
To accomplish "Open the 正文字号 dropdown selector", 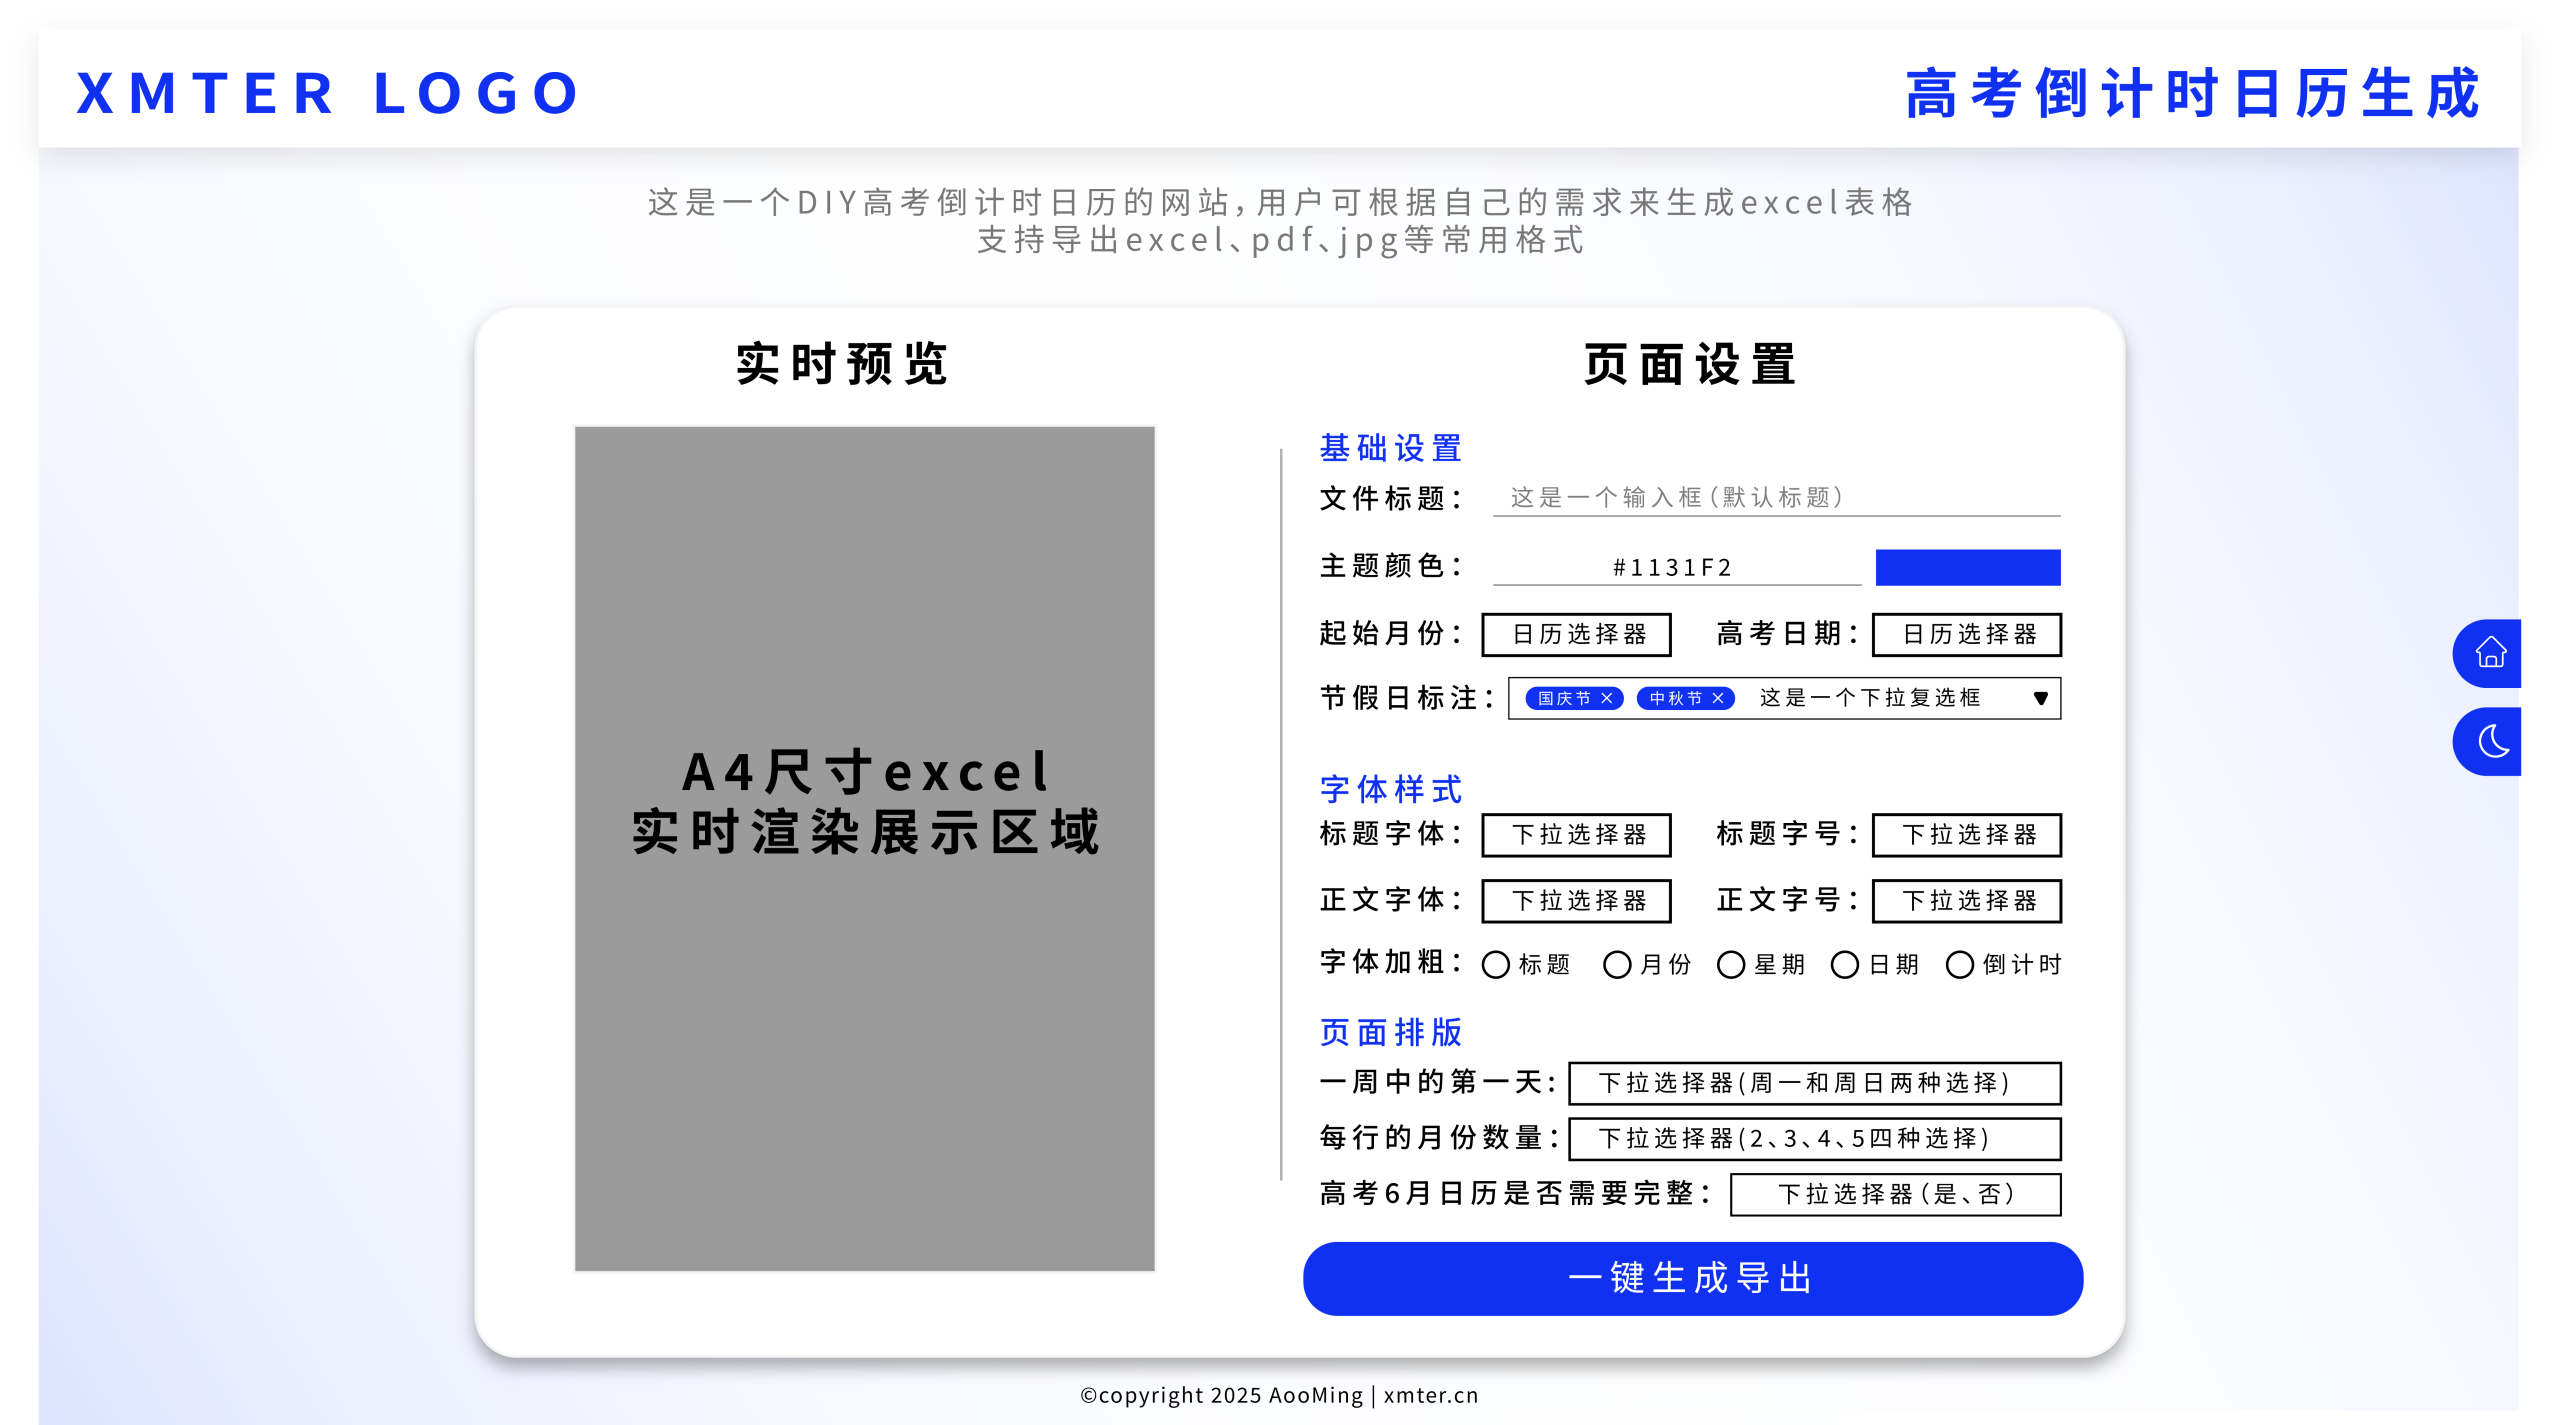I will pyautogui.click(x=1966, y=900).
